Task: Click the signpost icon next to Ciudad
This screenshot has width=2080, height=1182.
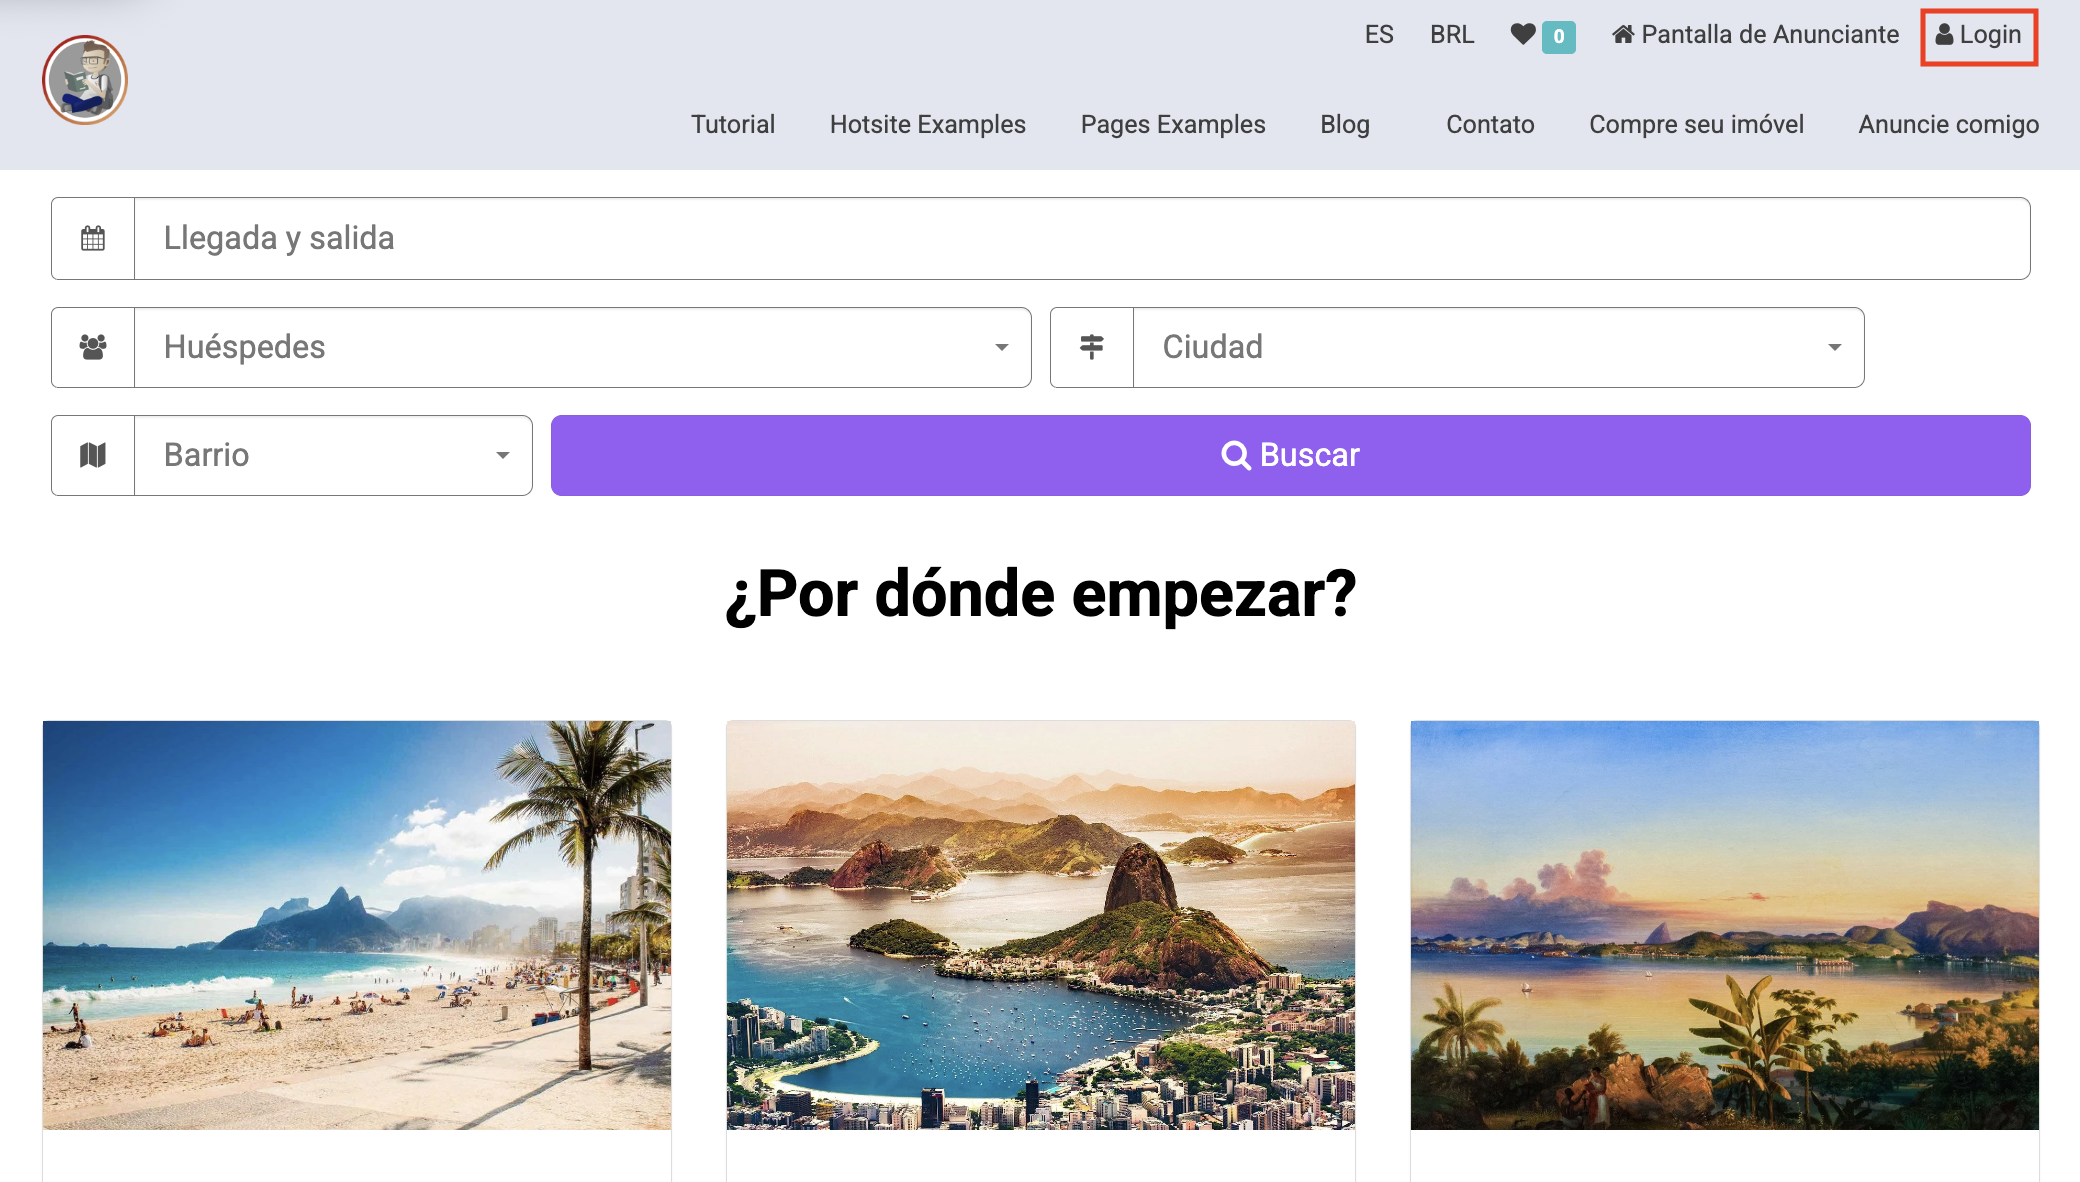Action: pos(1092,347)
